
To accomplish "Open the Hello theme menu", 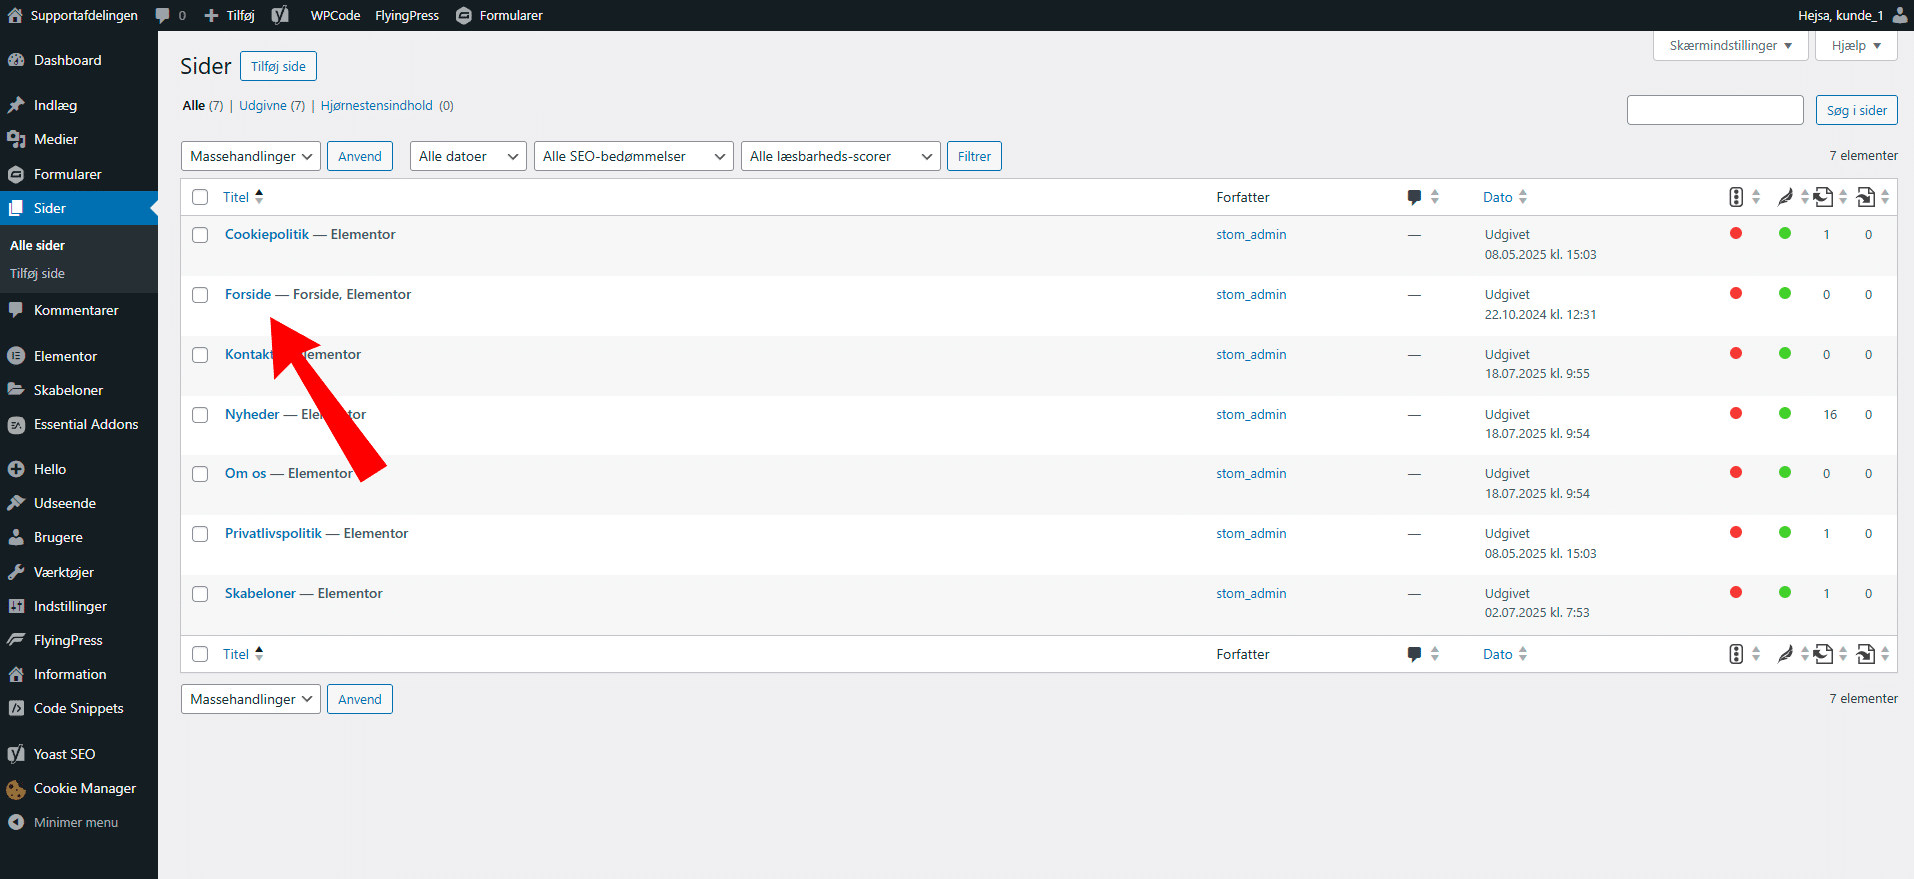I will (x=50, y=469).
